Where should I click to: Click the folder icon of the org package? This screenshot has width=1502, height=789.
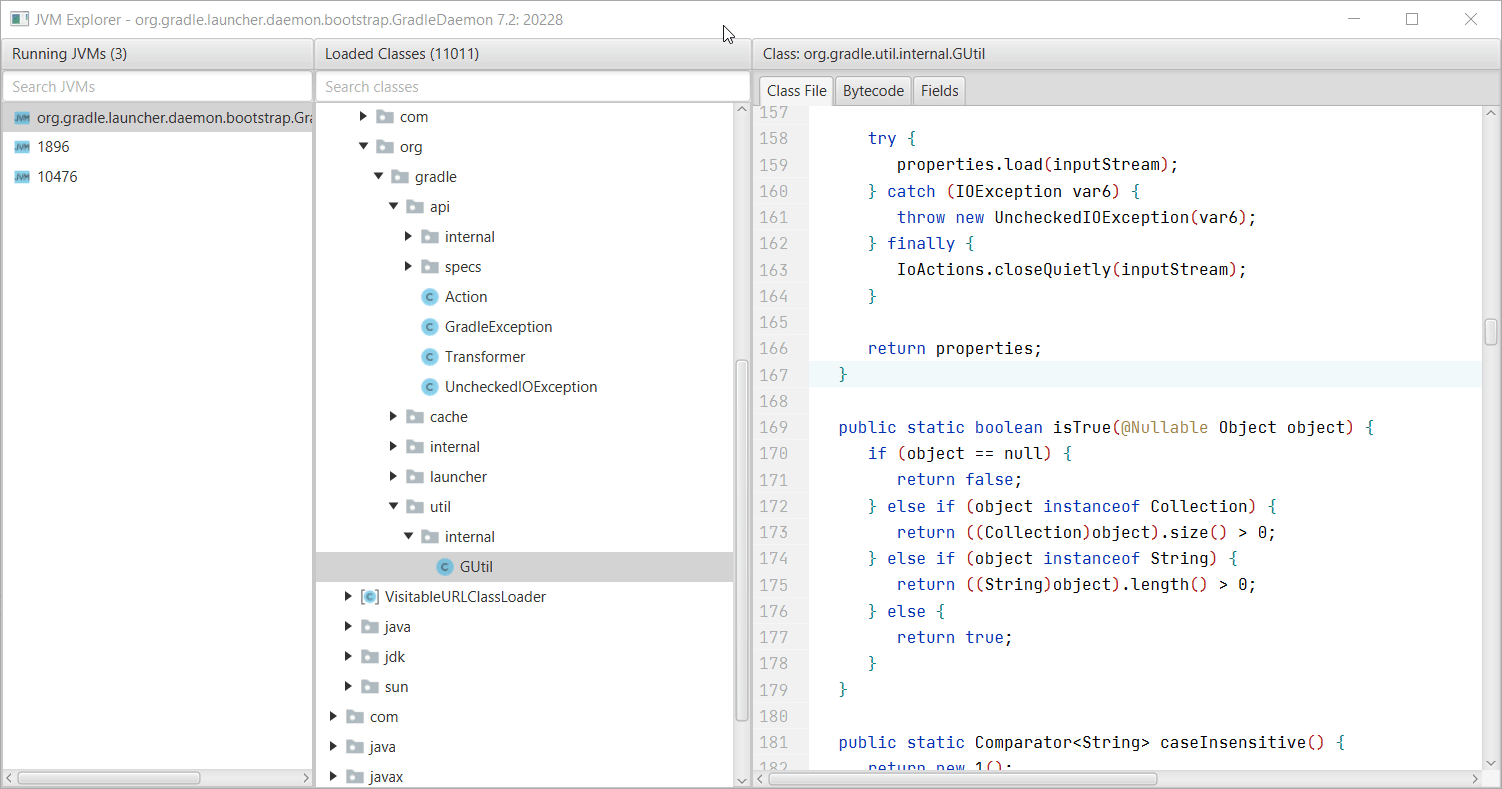coord(385,147)
